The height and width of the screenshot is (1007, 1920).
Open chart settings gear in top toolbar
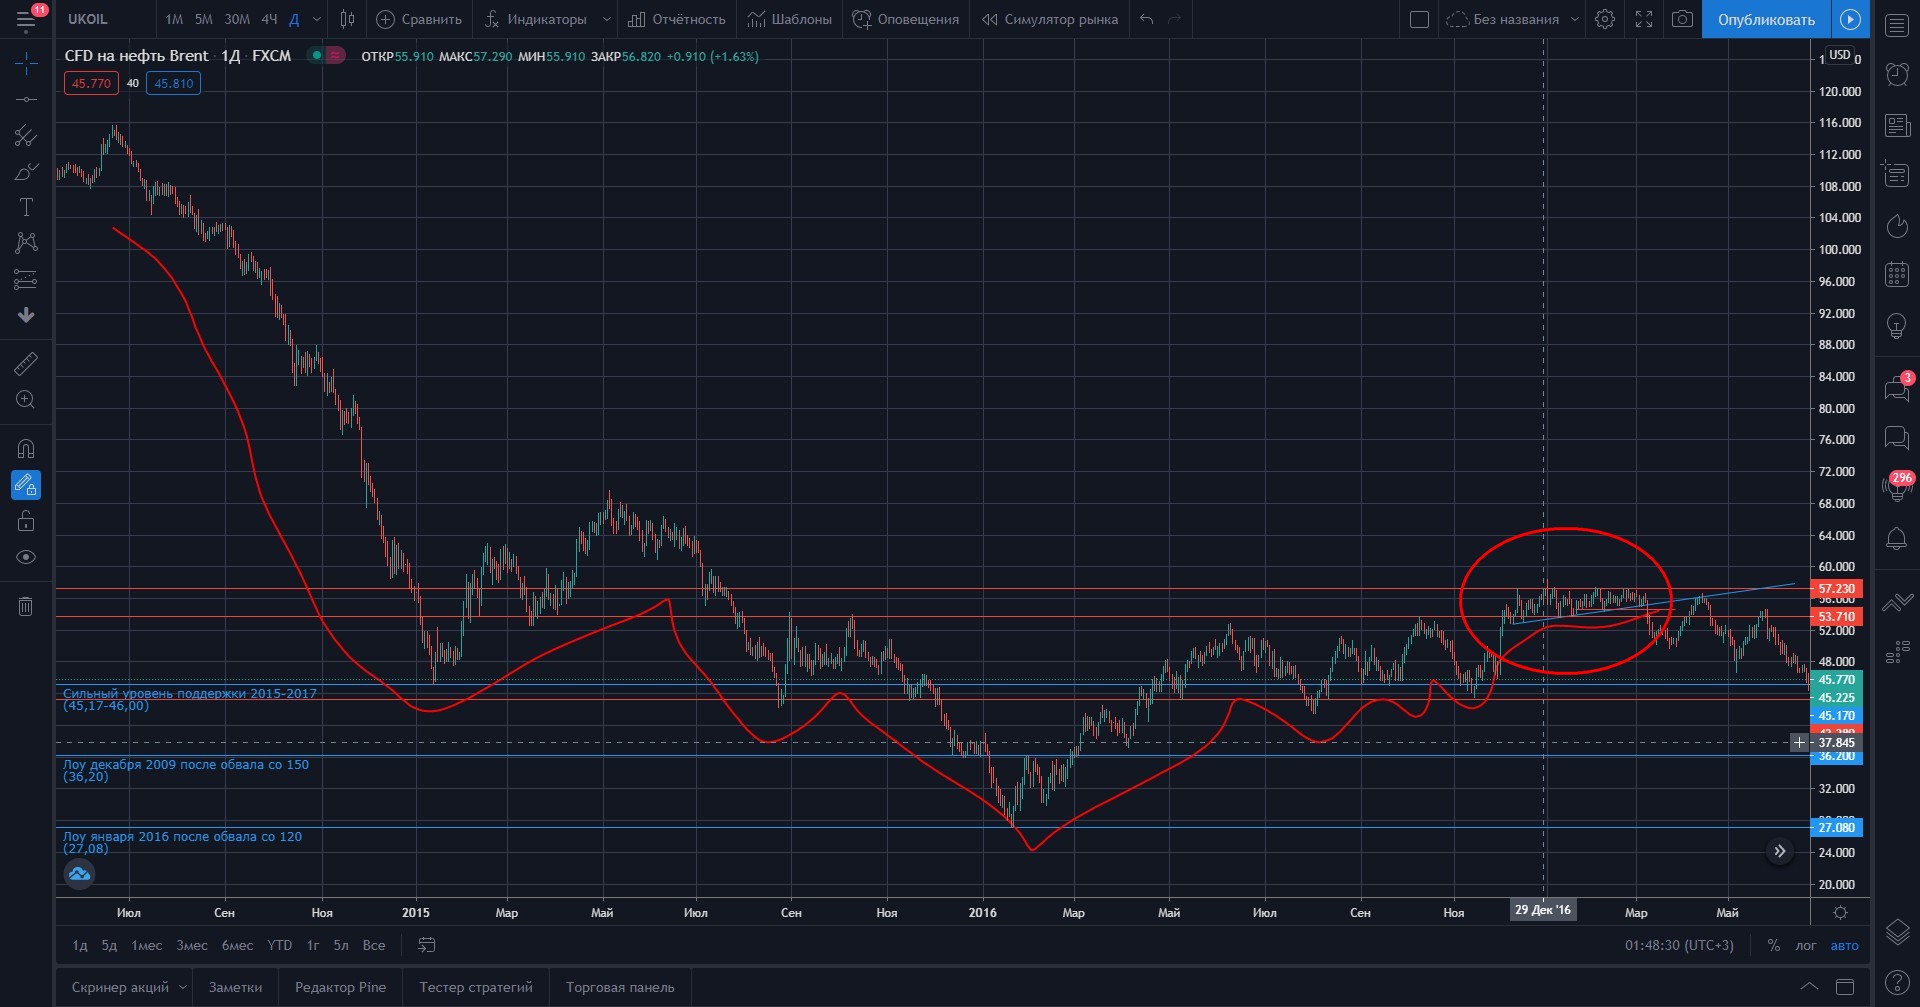click(1605, 19)
